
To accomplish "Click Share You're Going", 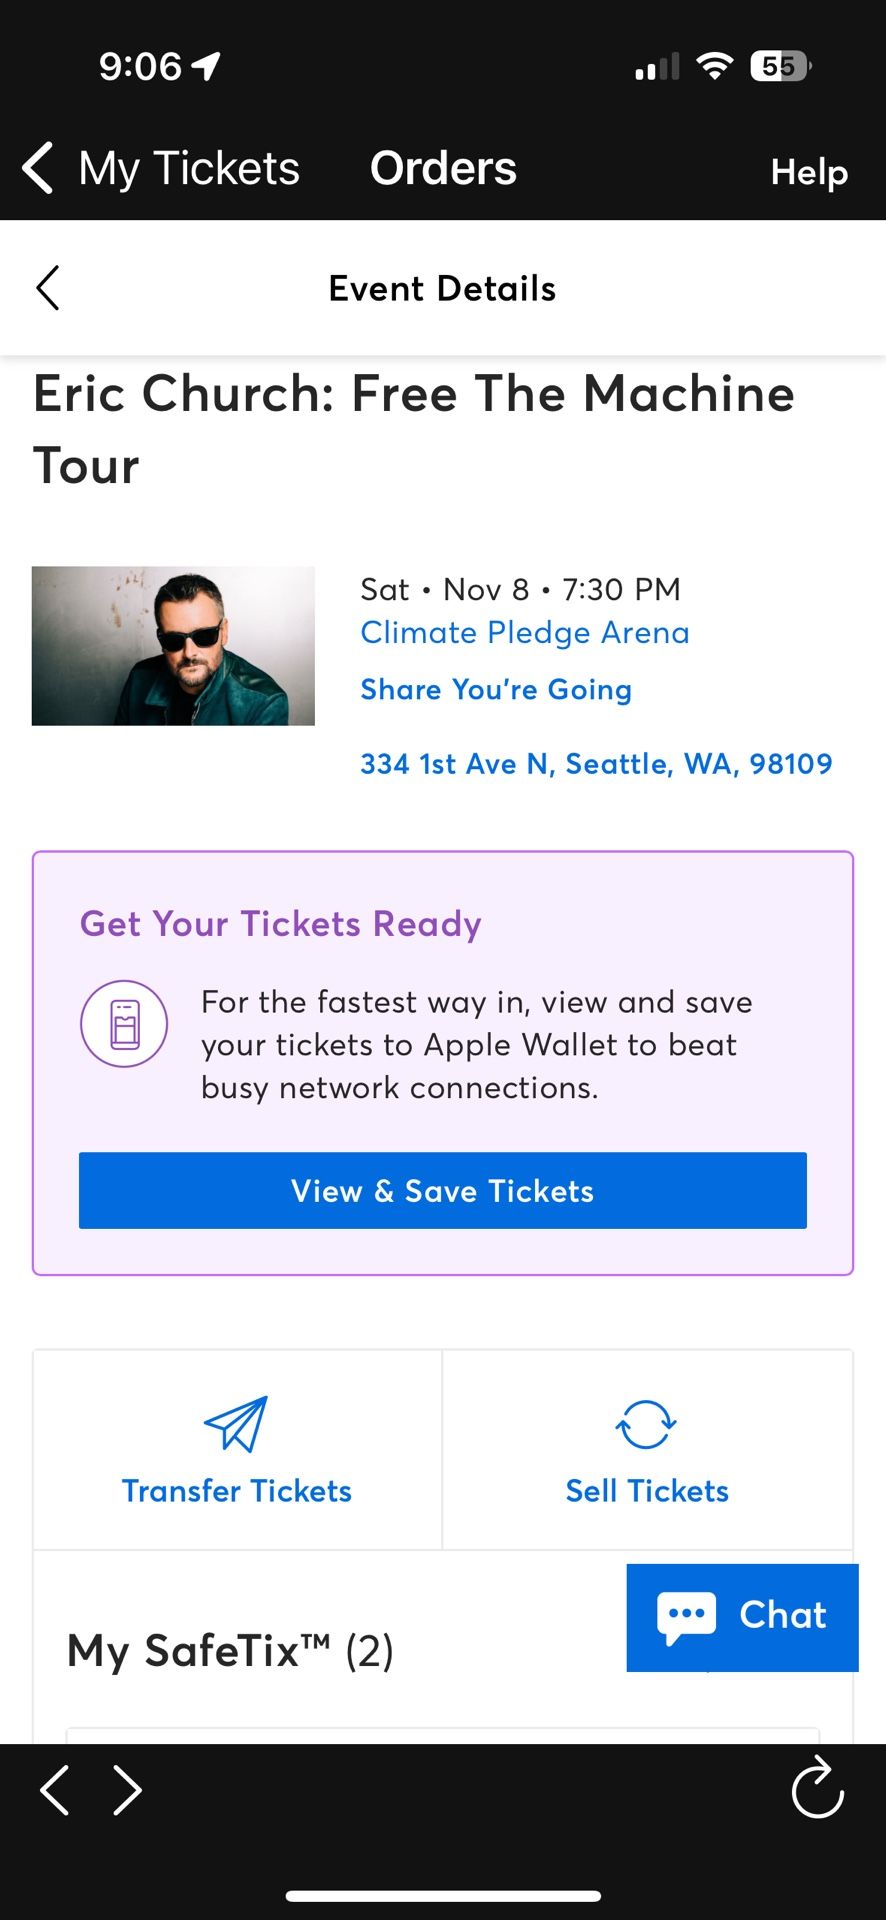I will tap(495, 689).
